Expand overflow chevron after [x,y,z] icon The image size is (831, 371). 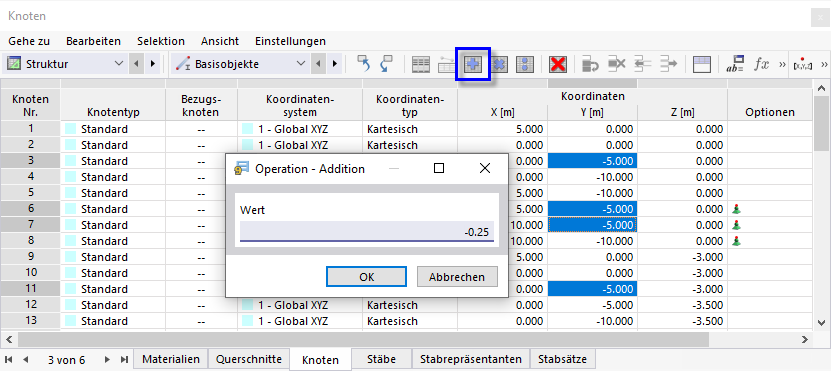pyautogui.click(x=824, y=65)
